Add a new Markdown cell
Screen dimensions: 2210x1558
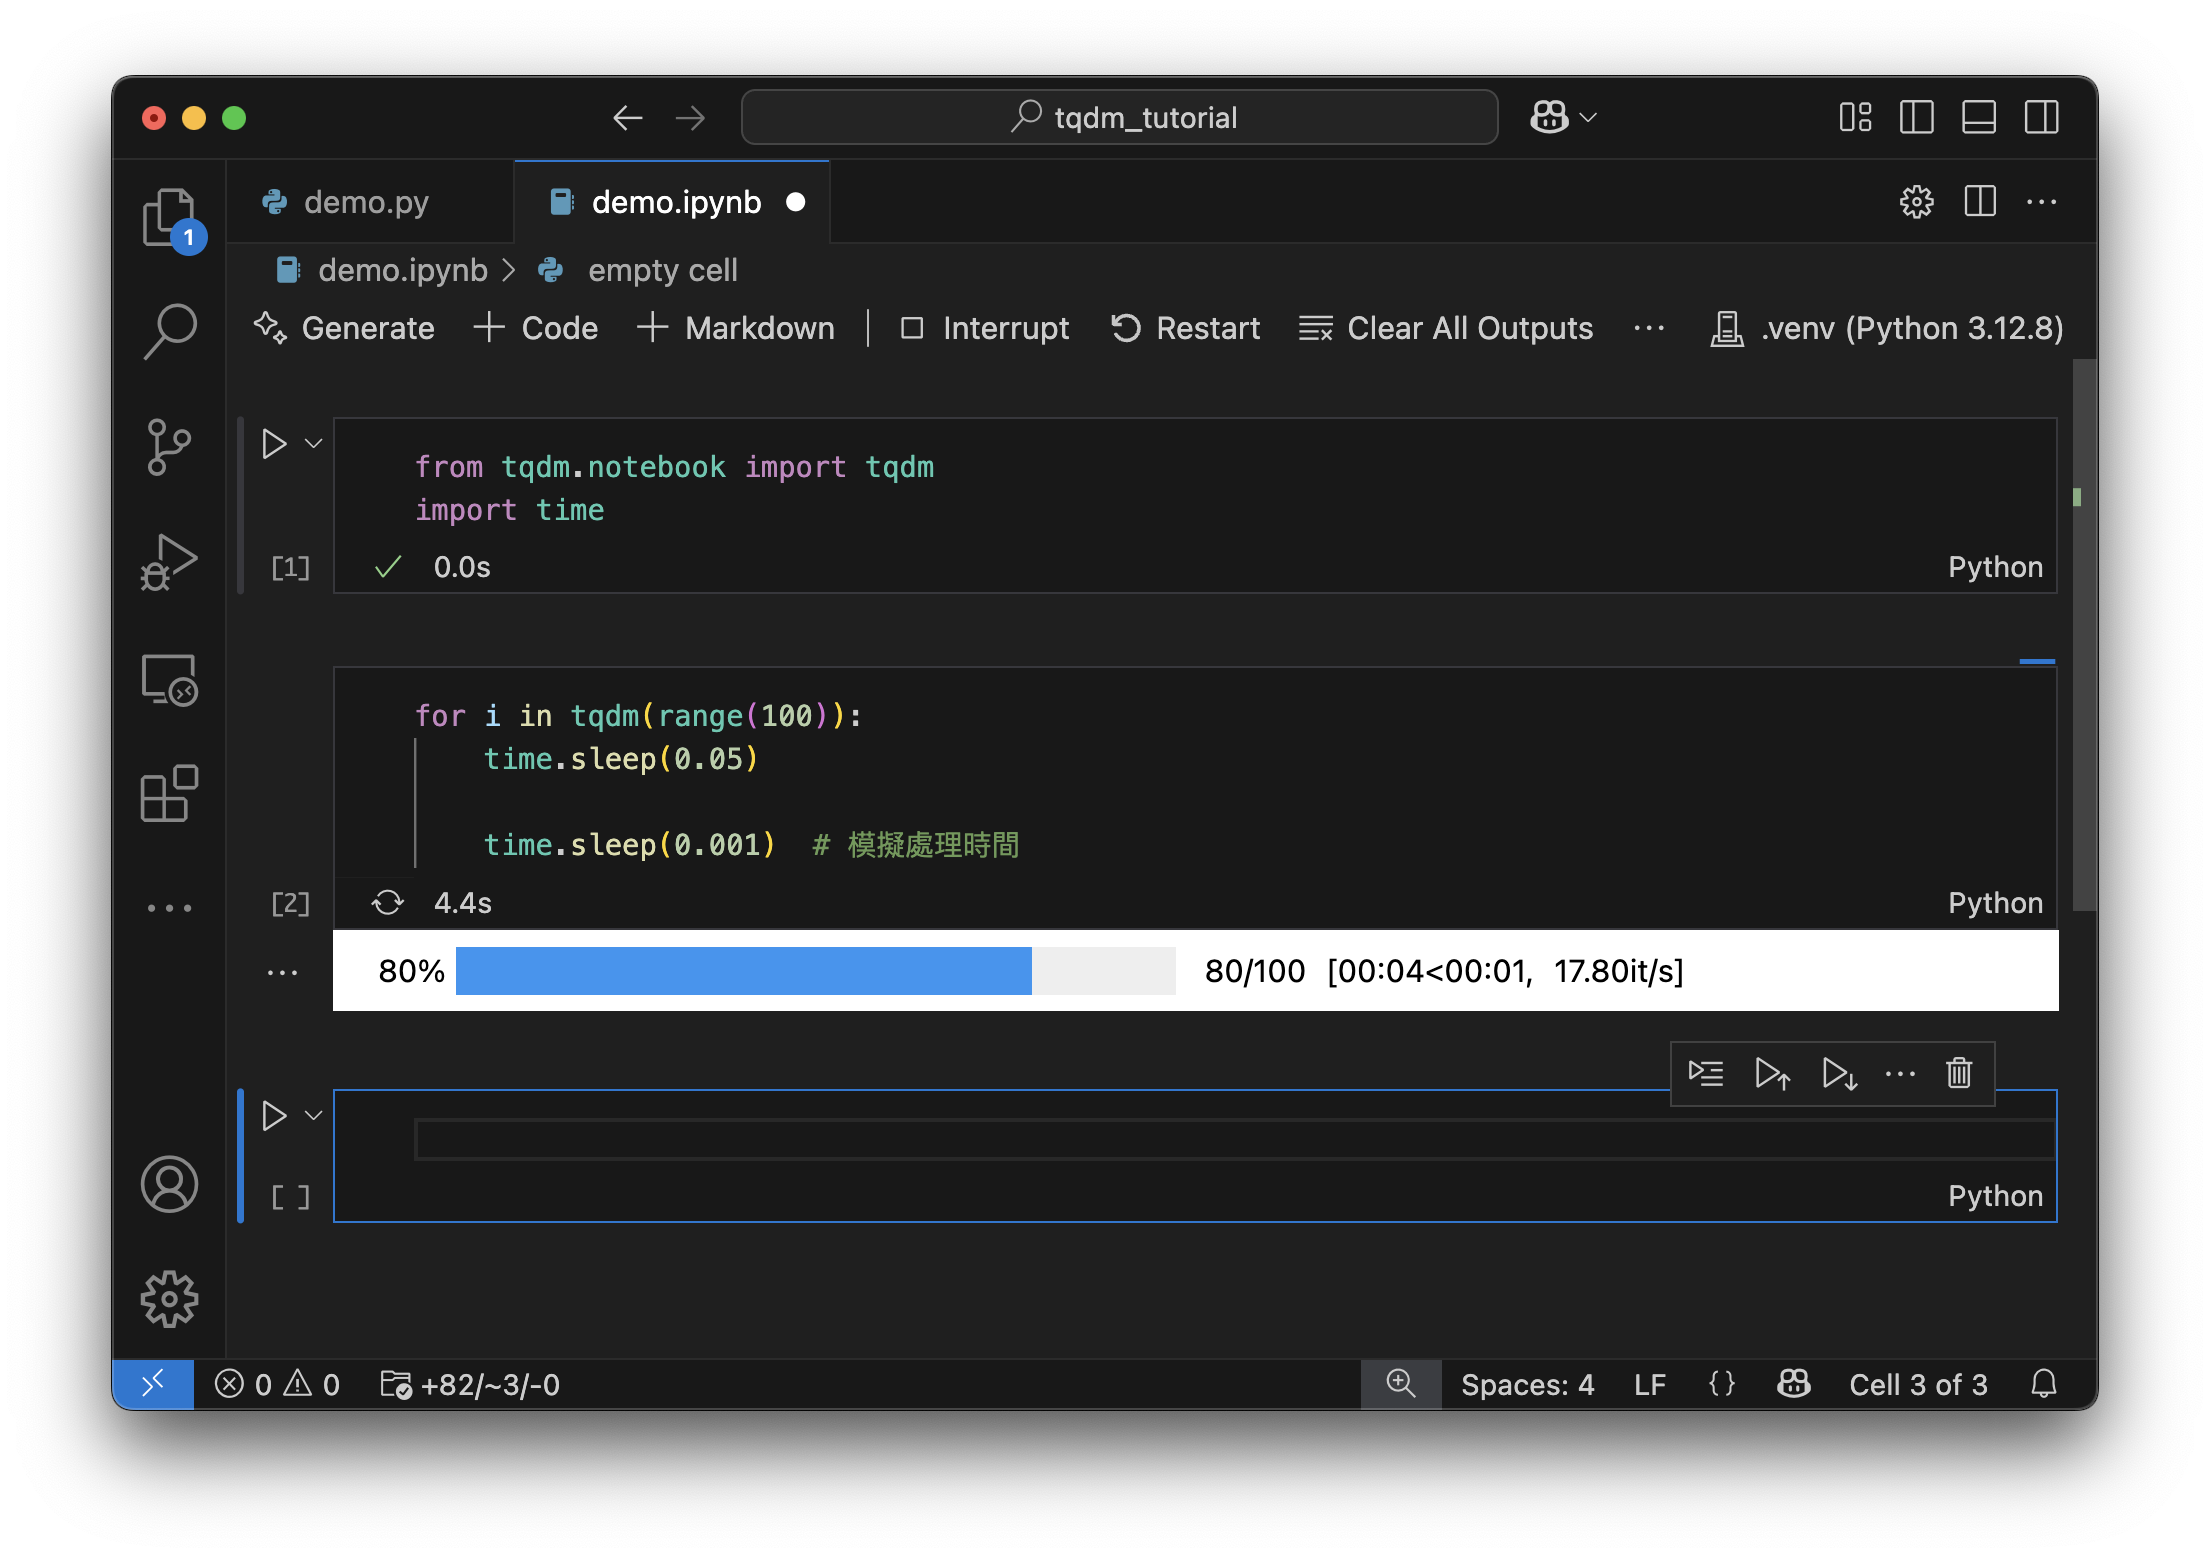coord(736,328)
